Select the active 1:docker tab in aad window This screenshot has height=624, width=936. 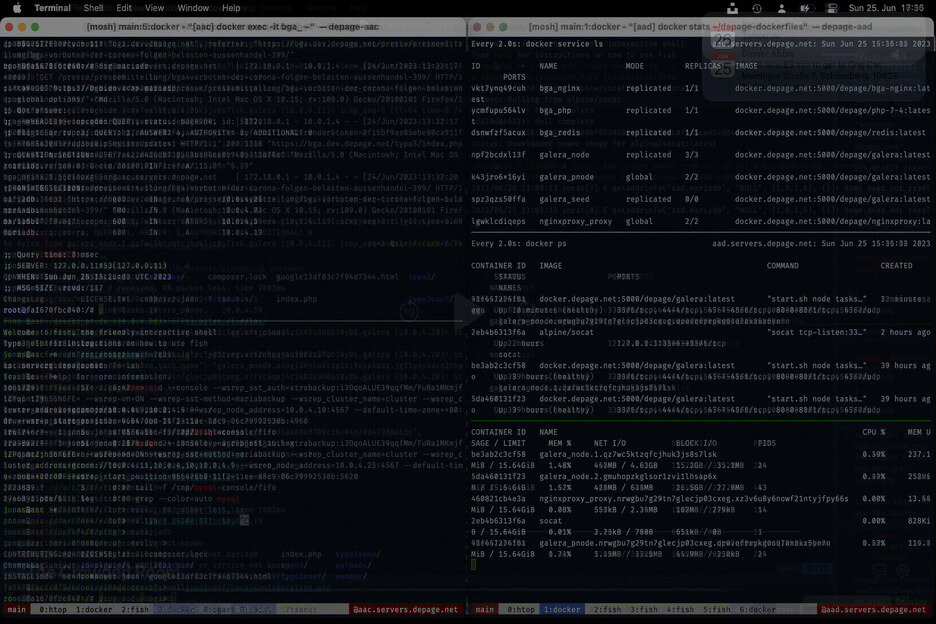(562, 610)
